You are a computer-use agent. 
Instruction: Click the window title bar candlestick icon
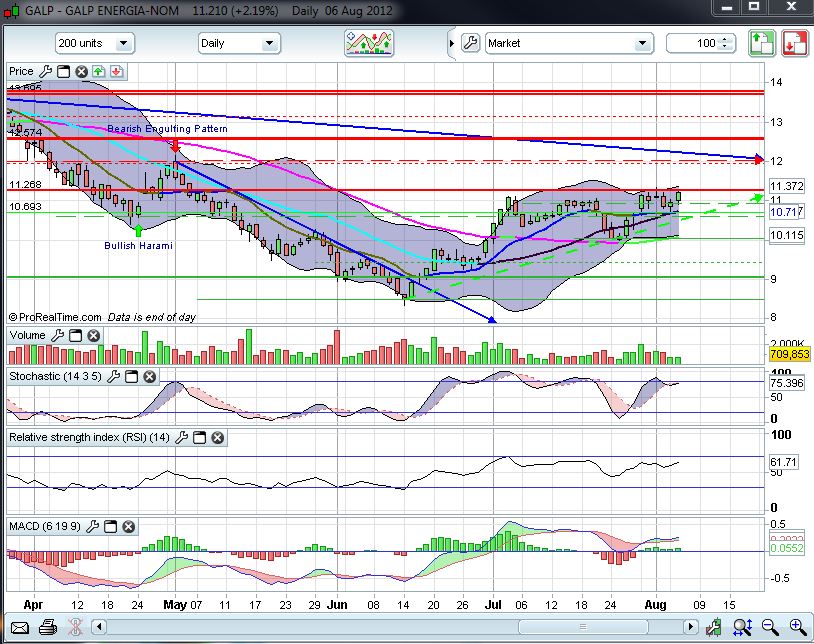11,10
